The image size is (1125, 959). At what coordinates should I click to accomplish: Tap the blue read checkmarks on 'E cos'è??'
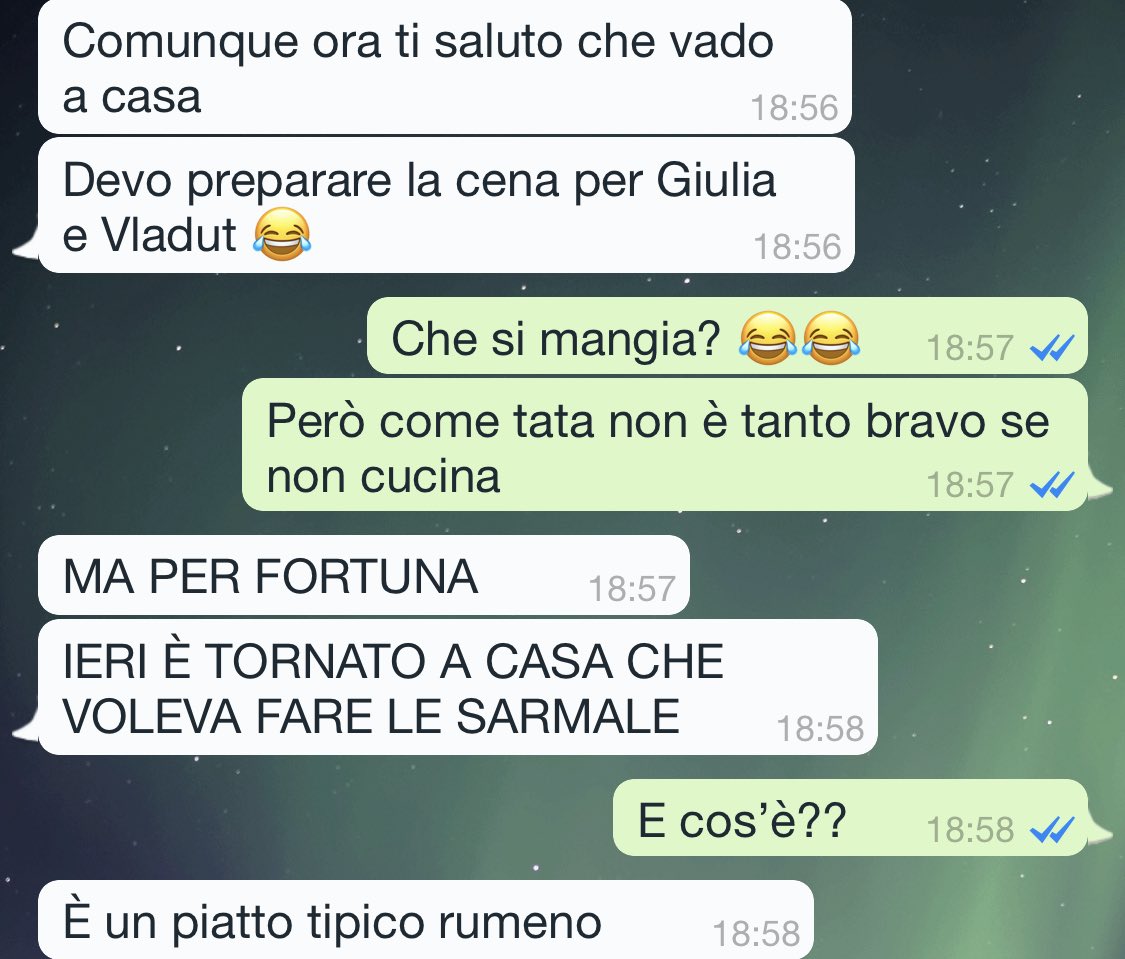tap(1052, 831)
